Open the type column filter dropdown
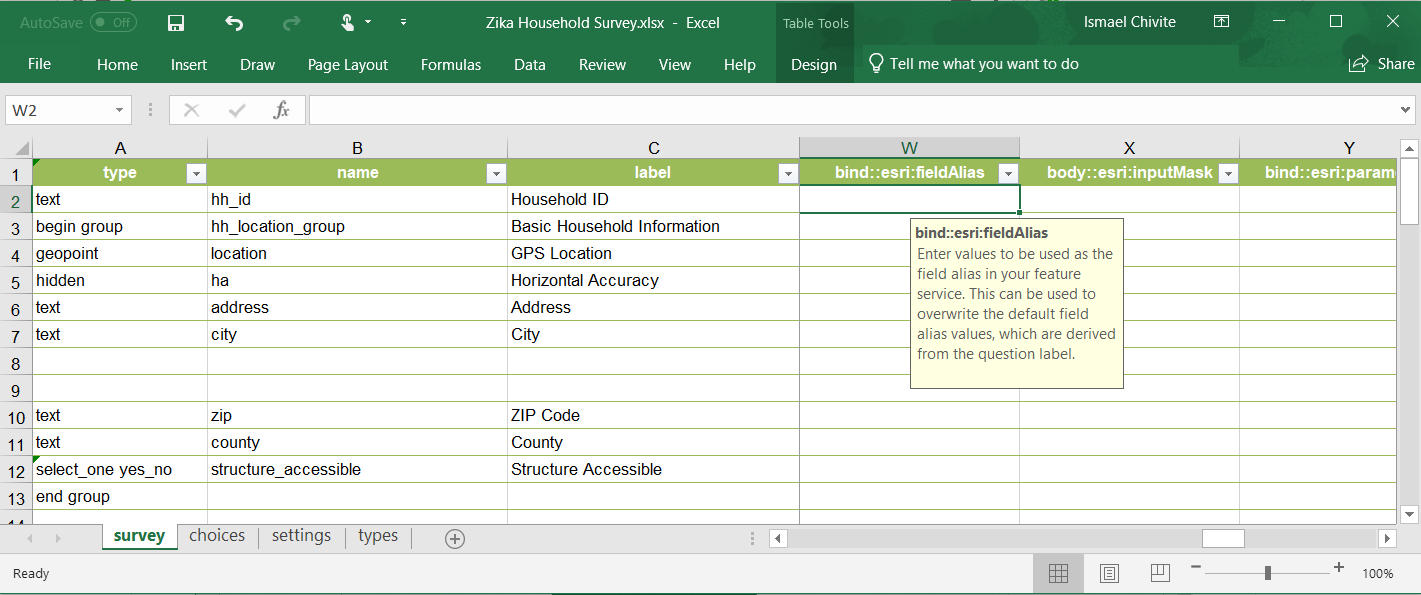The width and height of the screenshot is (1421, 595). tap(196, 172)
